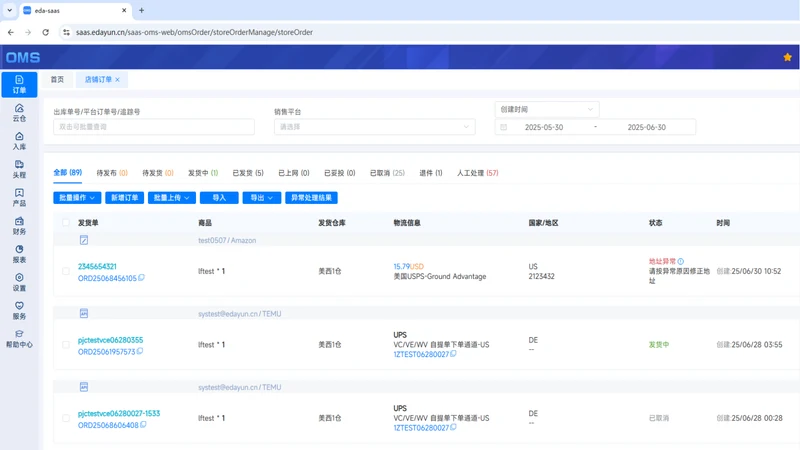Copy order number ORD25068606408
This screenshot has height=450, width=800.
(x=143, y=424)
